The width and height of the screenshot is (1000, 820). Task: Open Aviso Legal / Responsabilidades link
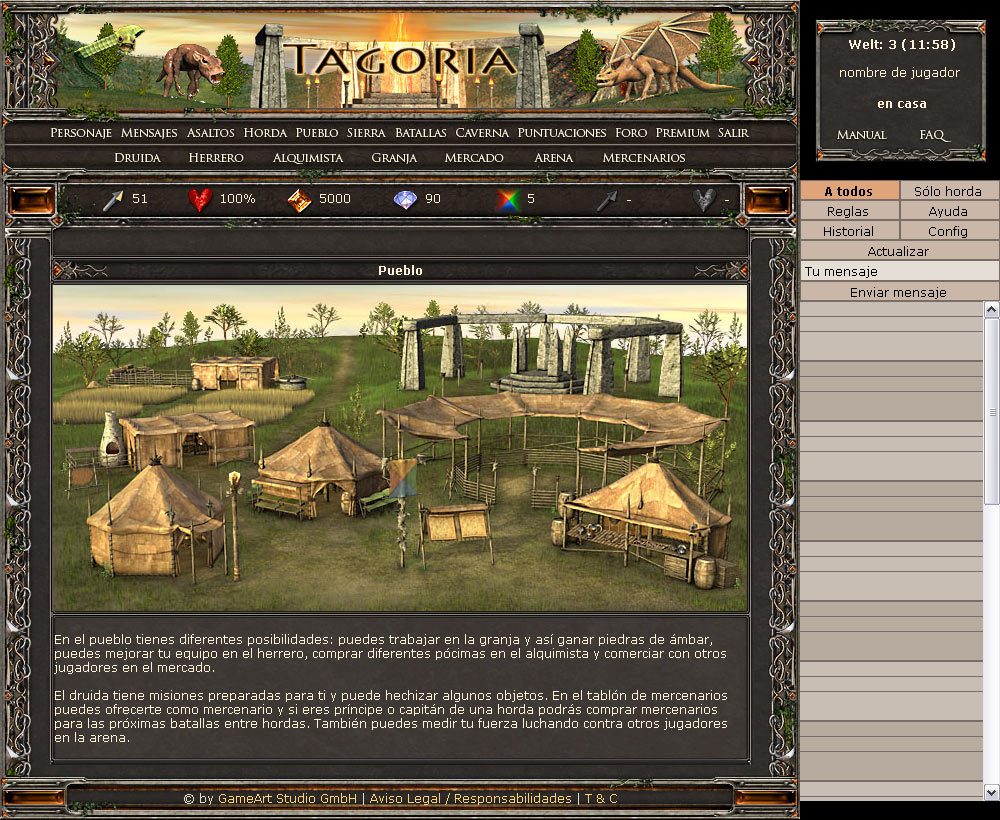tap(471, 798)
